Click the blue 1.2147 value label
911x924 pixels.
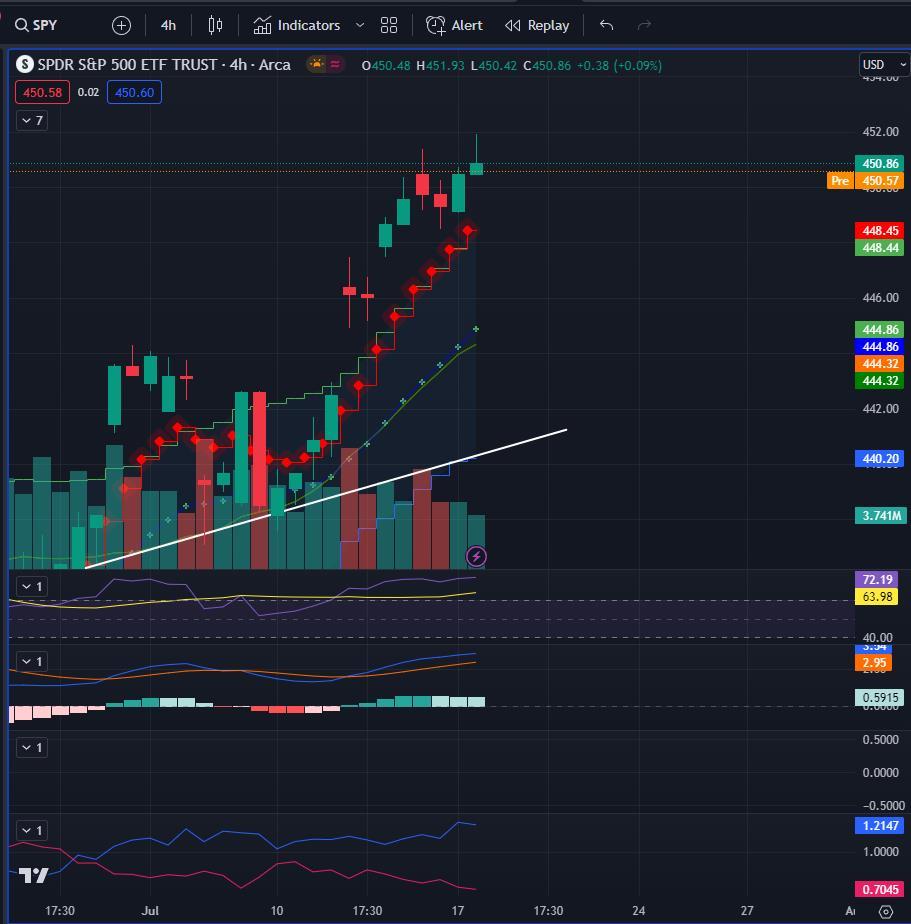880,826
